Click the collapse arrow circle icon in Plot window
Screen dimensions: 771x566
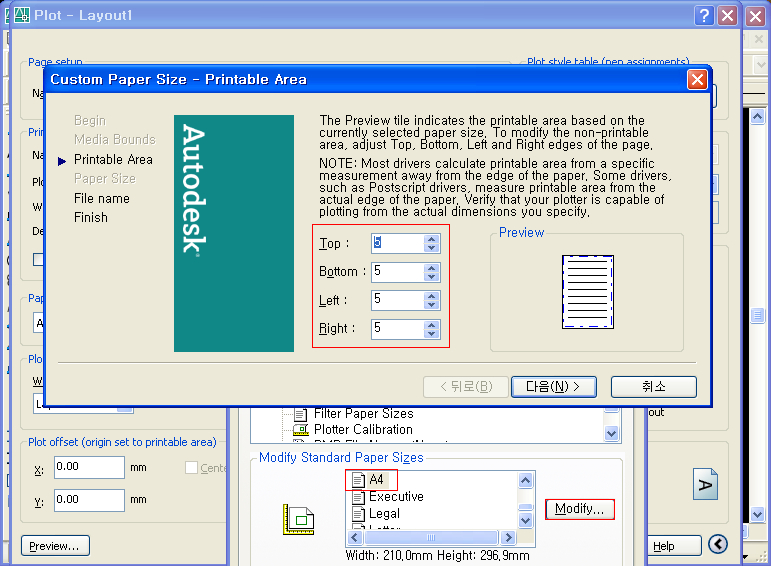click(718, 544)
